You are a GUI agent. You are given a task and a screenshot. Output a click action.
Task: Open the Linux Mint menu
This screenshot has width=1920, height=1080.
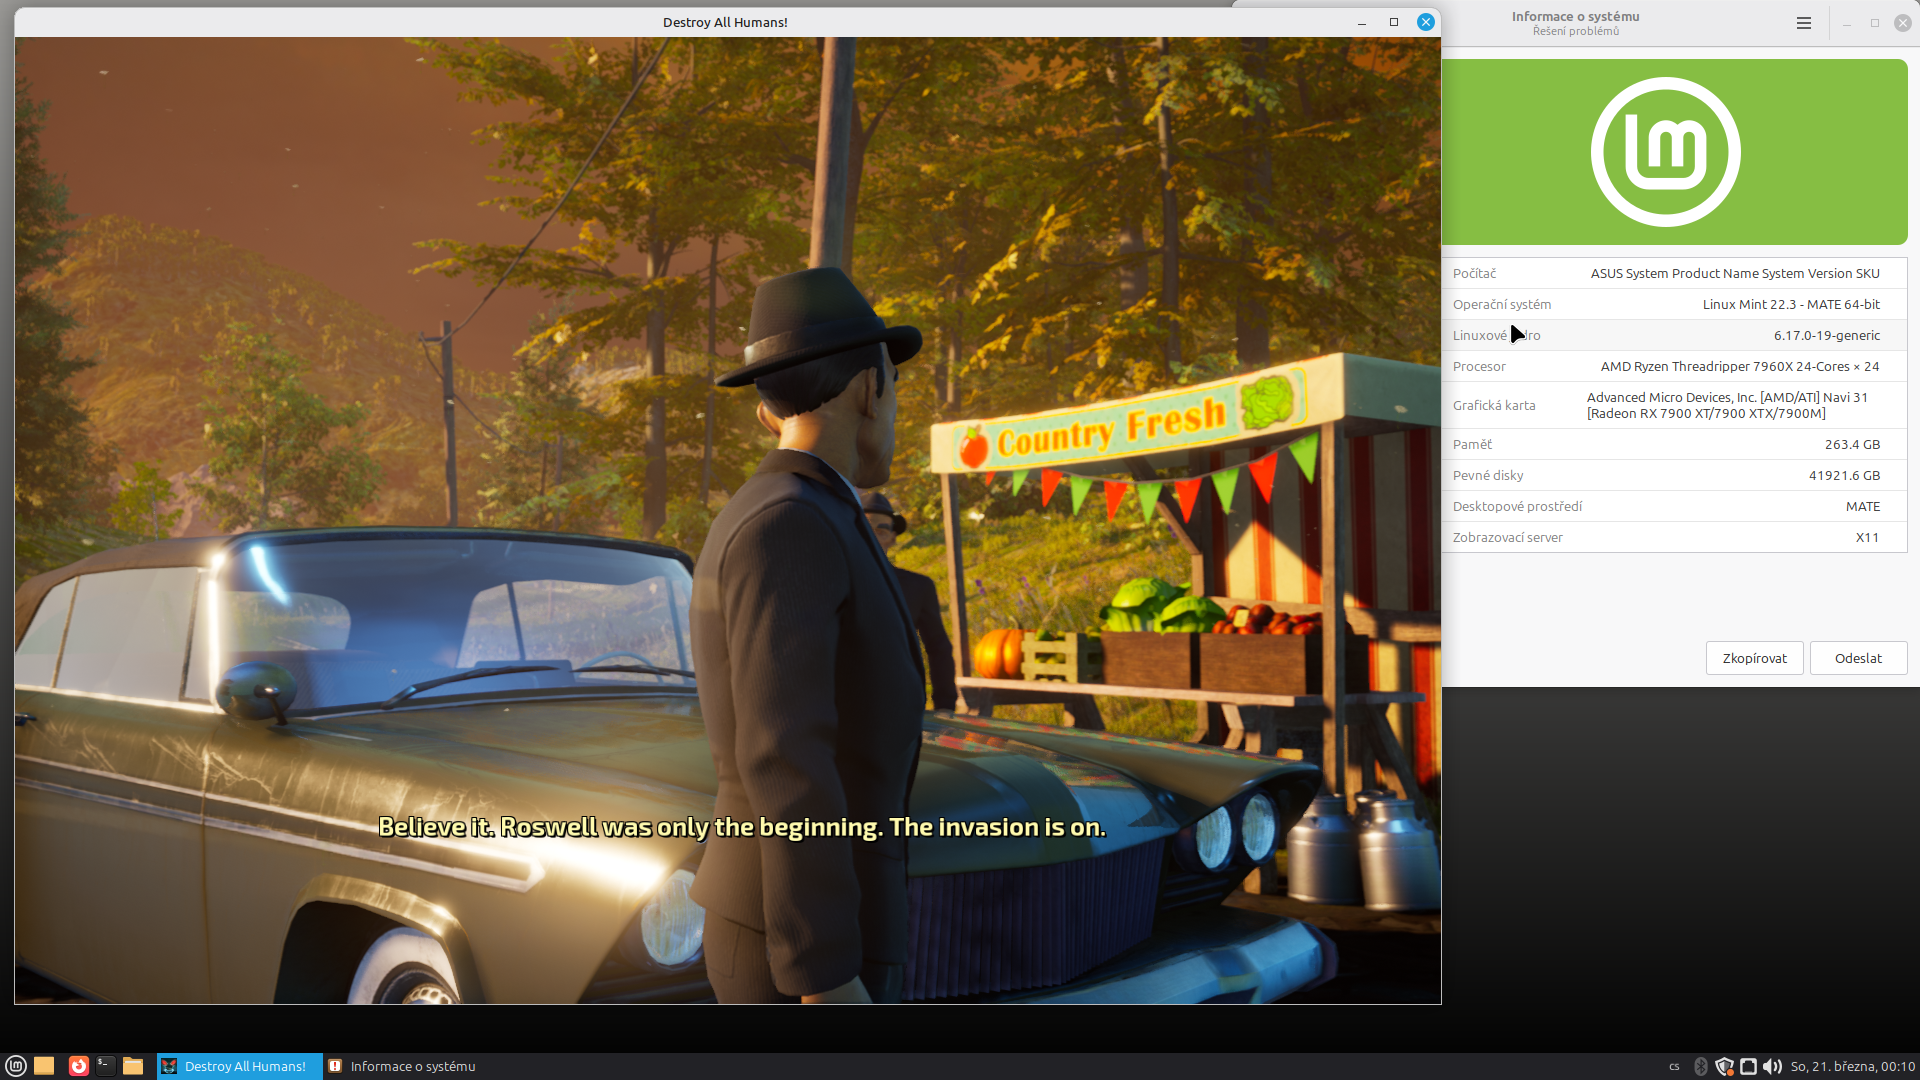point(15,1066)
